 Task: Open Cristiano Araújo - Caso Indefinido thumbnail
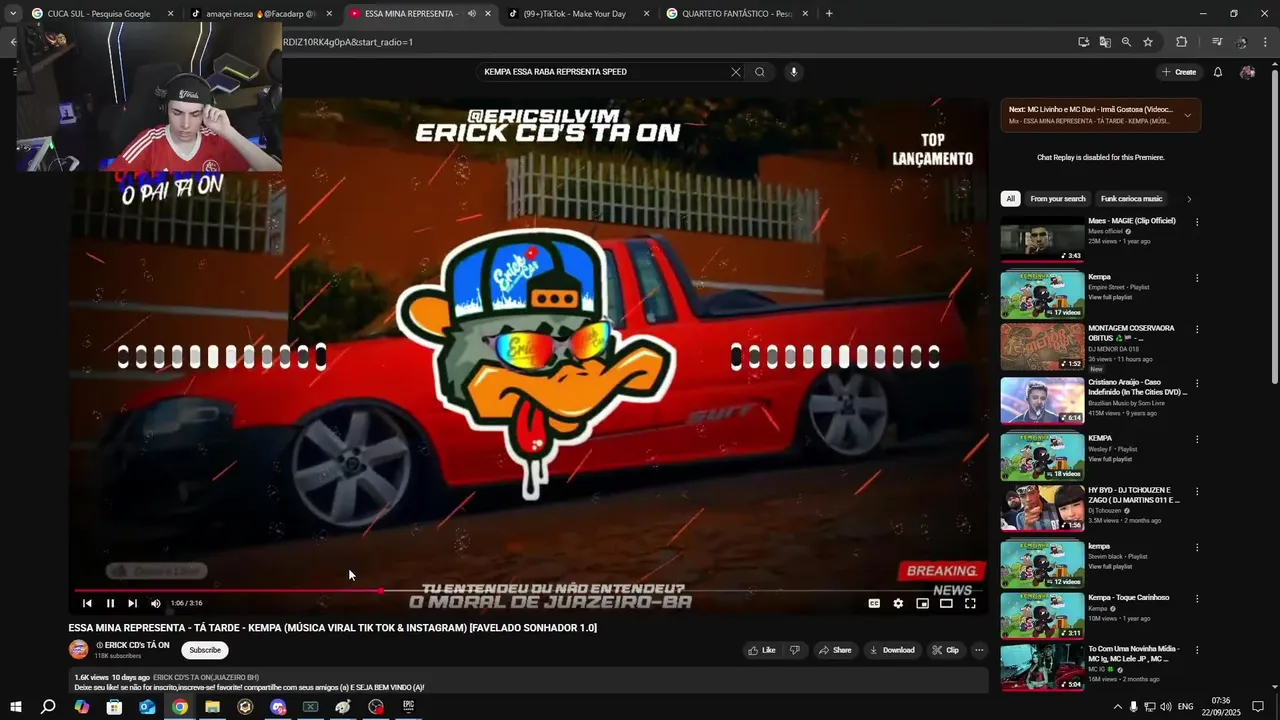1042,401
